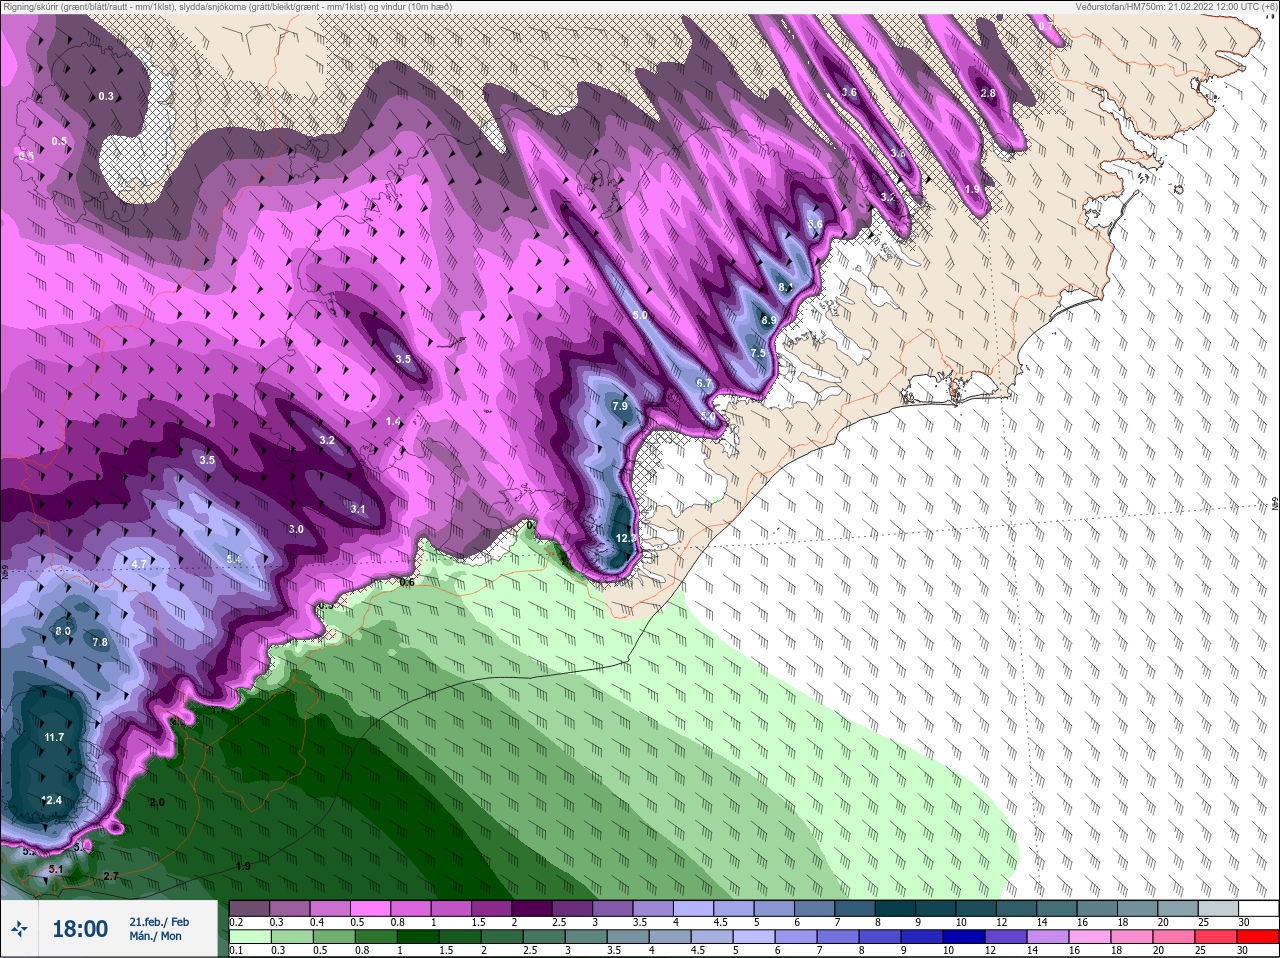Click the weekday text Mán./ Mon
The width and height of the screenshot is (1280, 958).
[156, 937]
